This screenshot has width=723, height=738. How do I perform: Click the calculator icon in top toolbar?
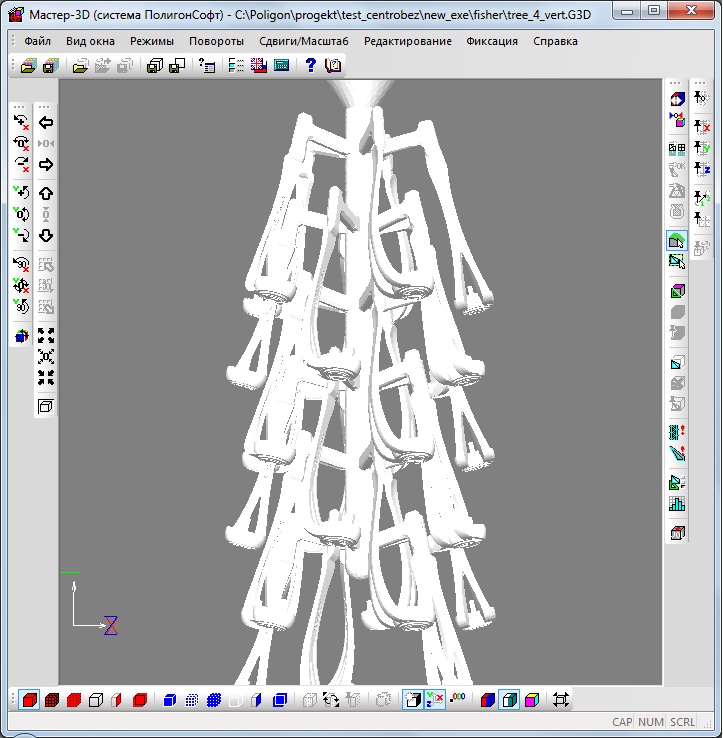[282, 65]
